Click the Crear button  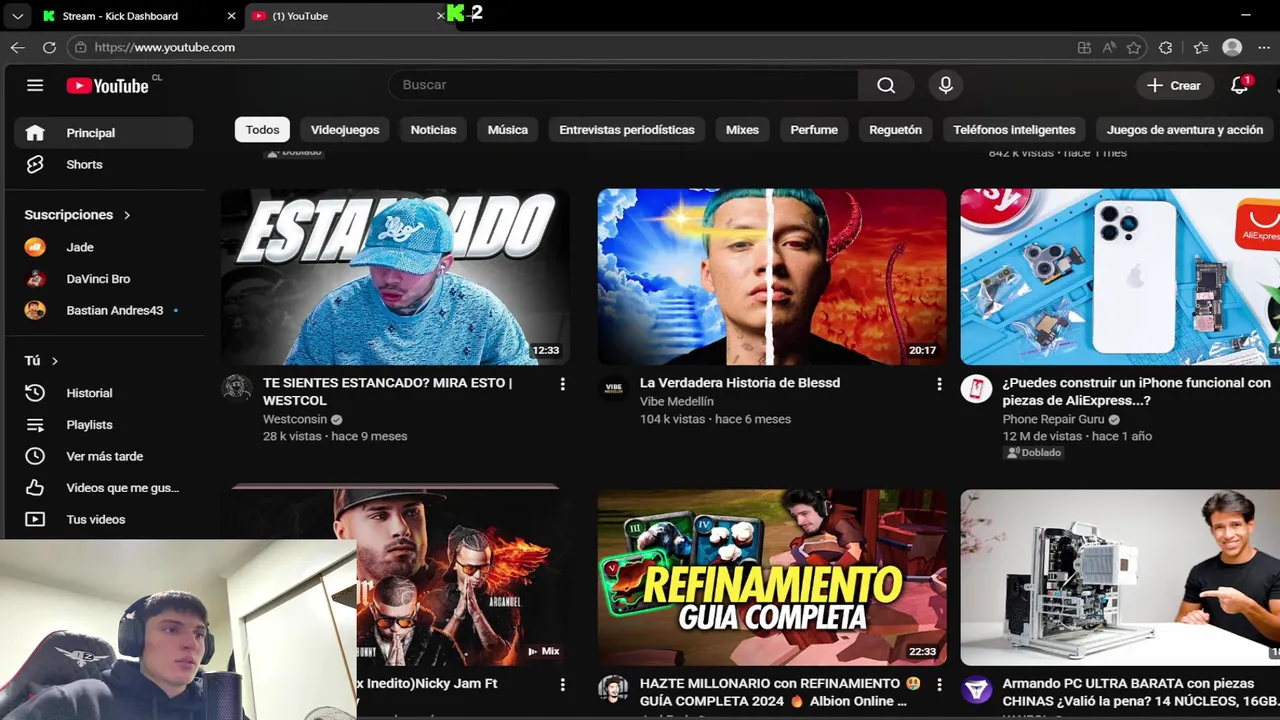click(x=1175, y=85)
